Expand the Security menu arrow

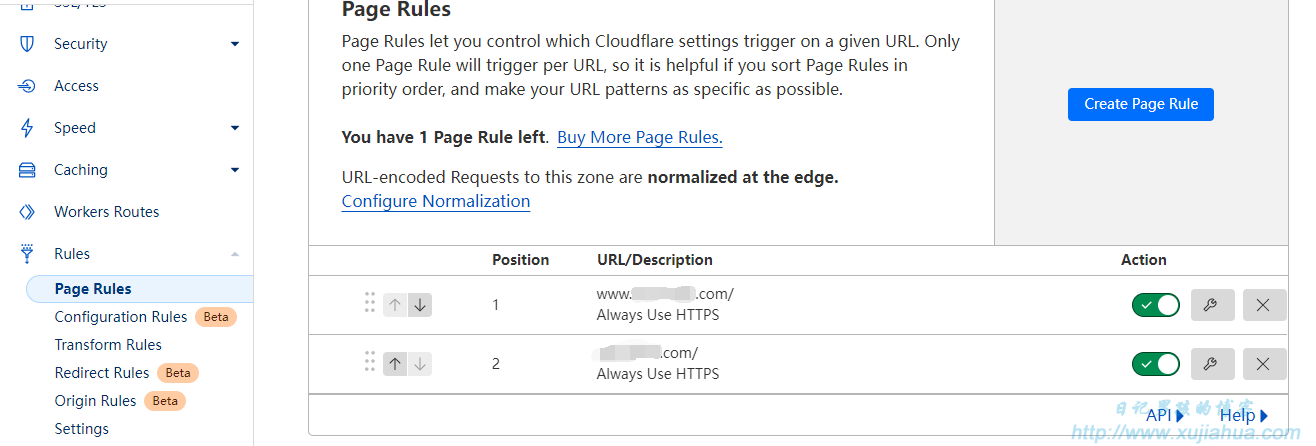click(235, 44)
